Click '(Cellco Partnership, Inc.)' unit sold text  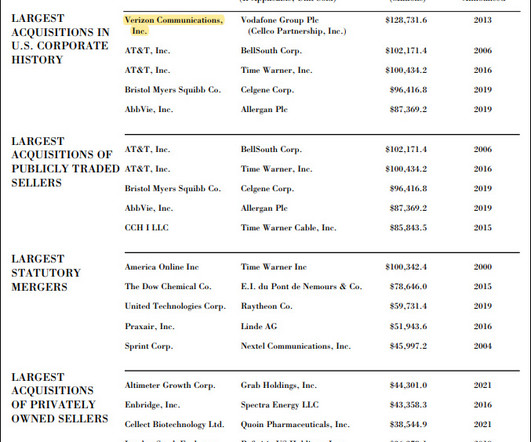click(297, 31)
